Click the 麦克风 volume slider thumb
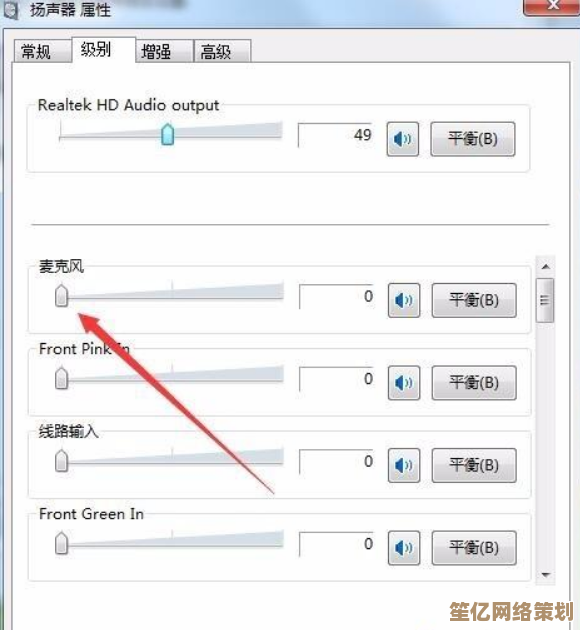Image resolution: width=580 pixels, height=630 pixels. pos(61,296)
